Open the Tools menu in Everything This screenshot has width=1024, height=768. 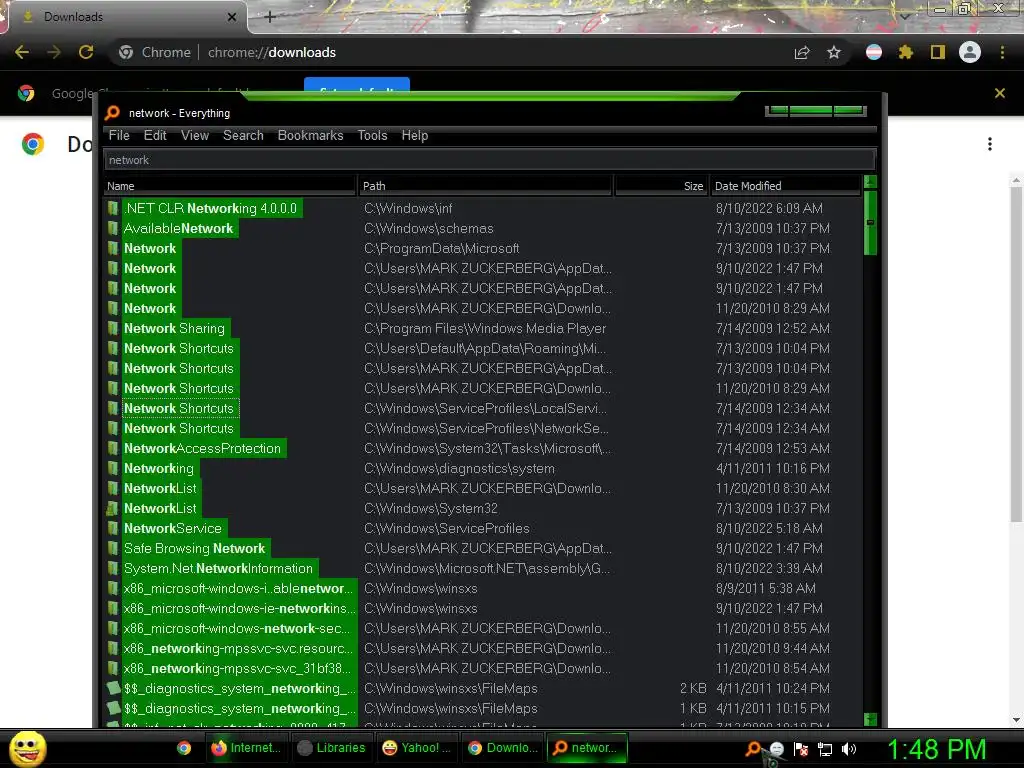[x=372, y=135]
